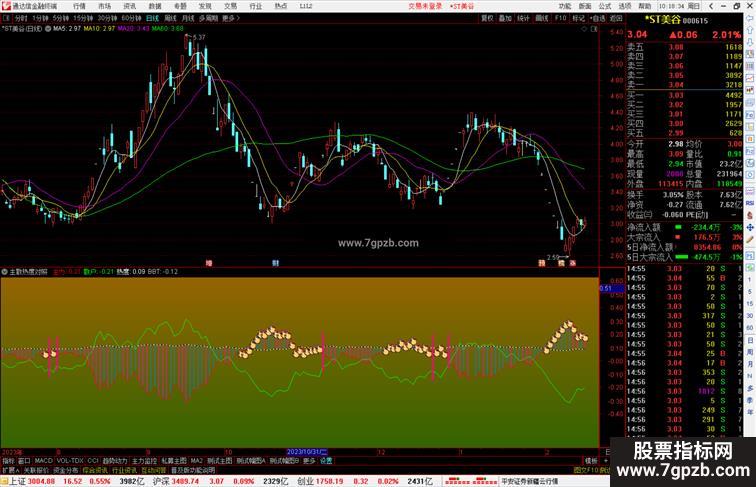Switch to 15分钟 period
Image resolution: width=756 pixels, height=487 pixels.
(x=83, y=18)
